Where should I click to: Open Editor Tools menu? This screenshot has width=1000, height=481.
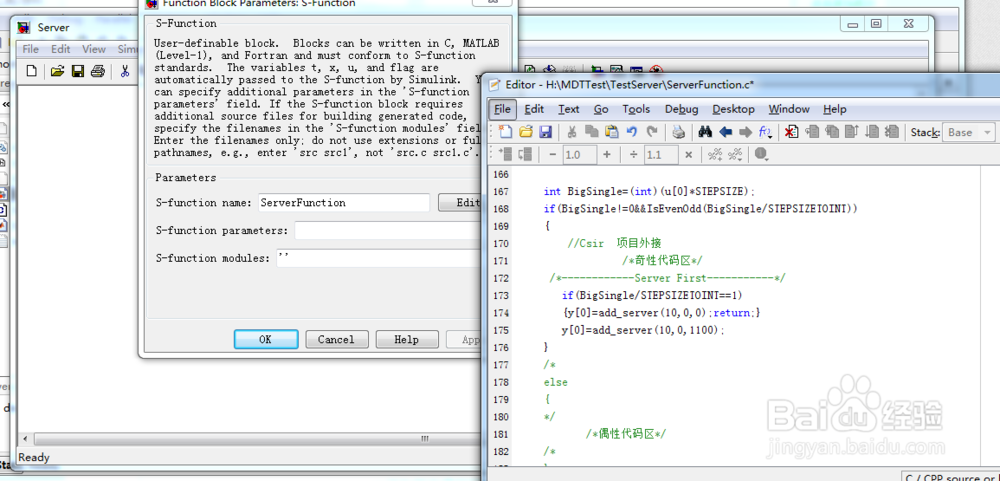point(636,109)
